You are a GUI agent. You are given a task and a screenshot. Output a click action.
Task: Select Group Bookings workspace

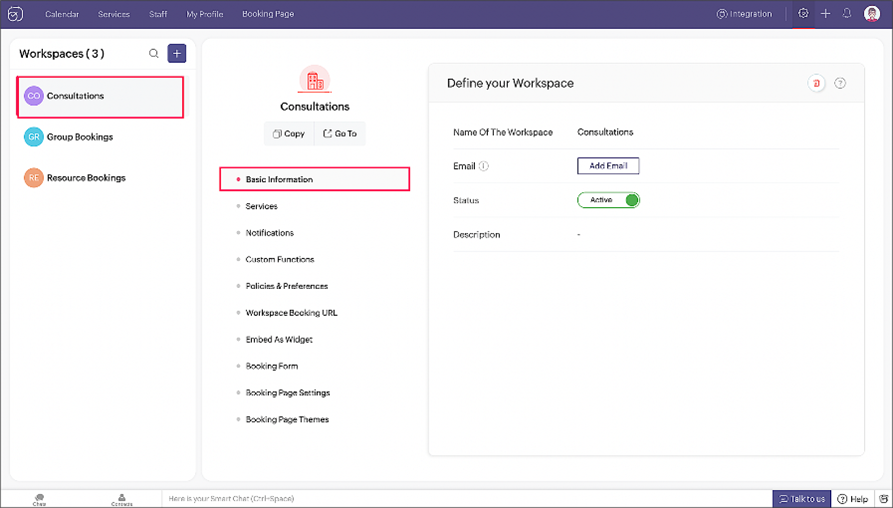click(80, 137)
